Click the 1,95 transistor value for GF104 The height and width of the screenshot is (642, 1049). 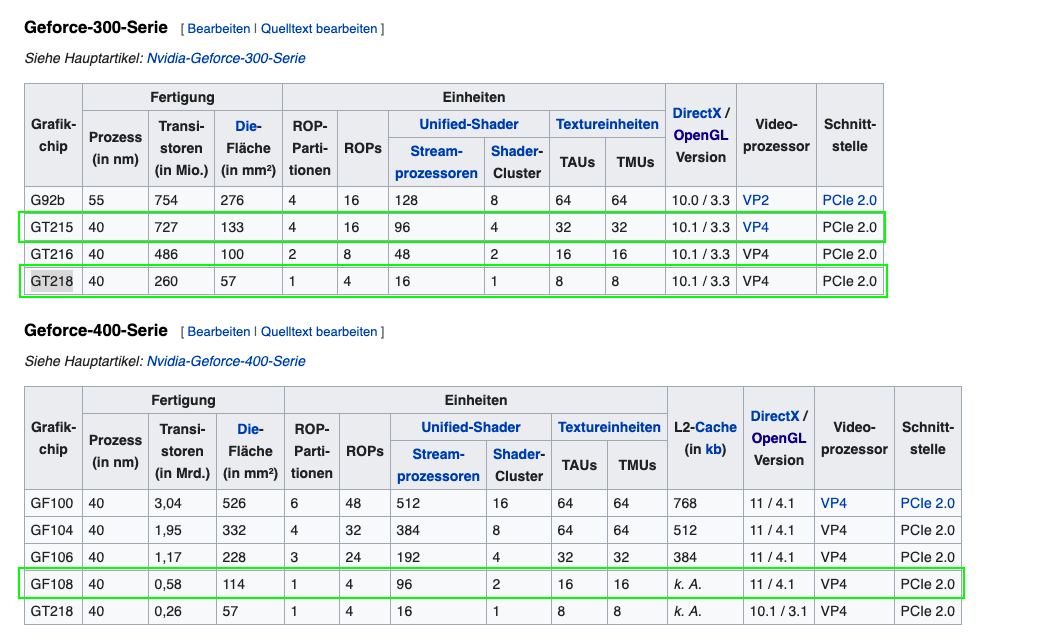[168, 530]
